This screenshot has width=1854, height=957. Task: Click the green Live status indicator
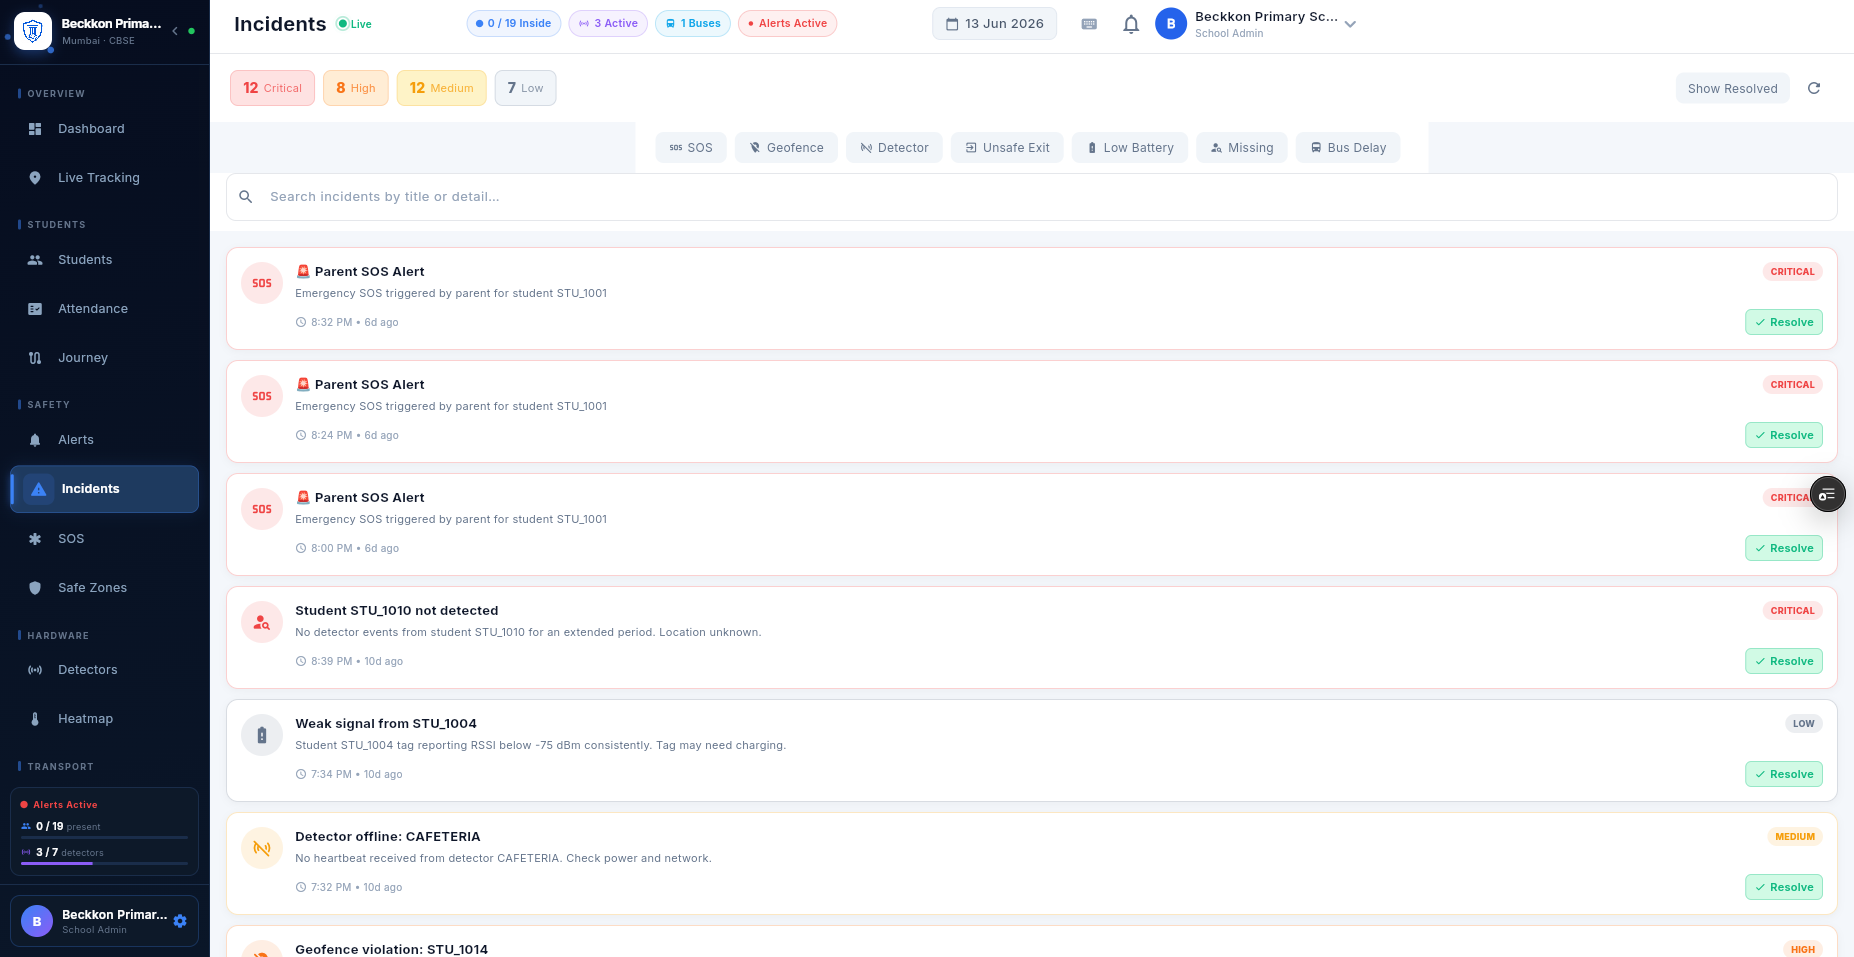(354, 24)
